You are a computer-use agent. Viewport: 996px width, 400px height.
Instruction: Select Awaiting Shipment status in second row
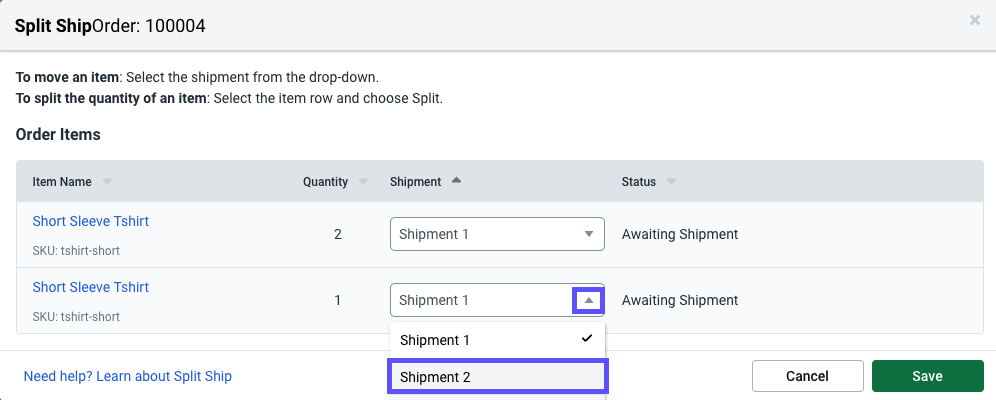(680, 300)
